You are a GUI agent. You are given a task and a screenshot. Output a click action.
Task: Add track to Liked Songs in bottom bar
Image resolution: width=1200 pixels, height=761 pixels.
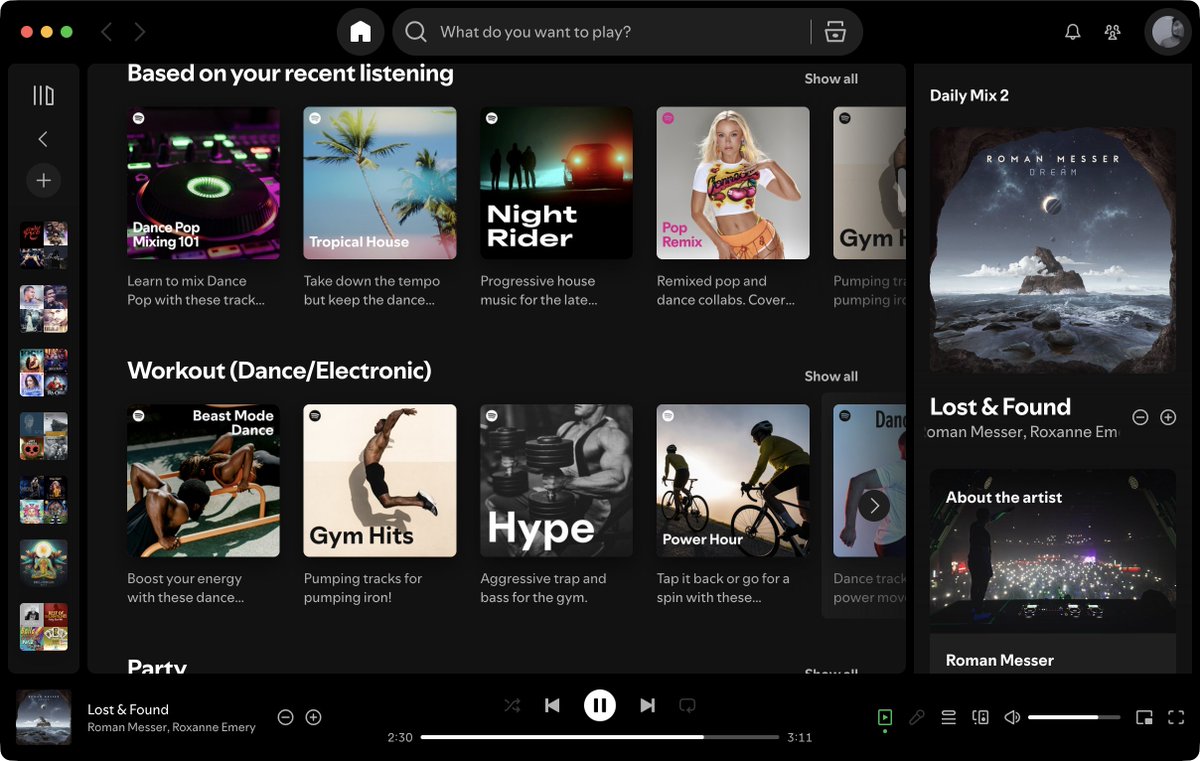313,717
